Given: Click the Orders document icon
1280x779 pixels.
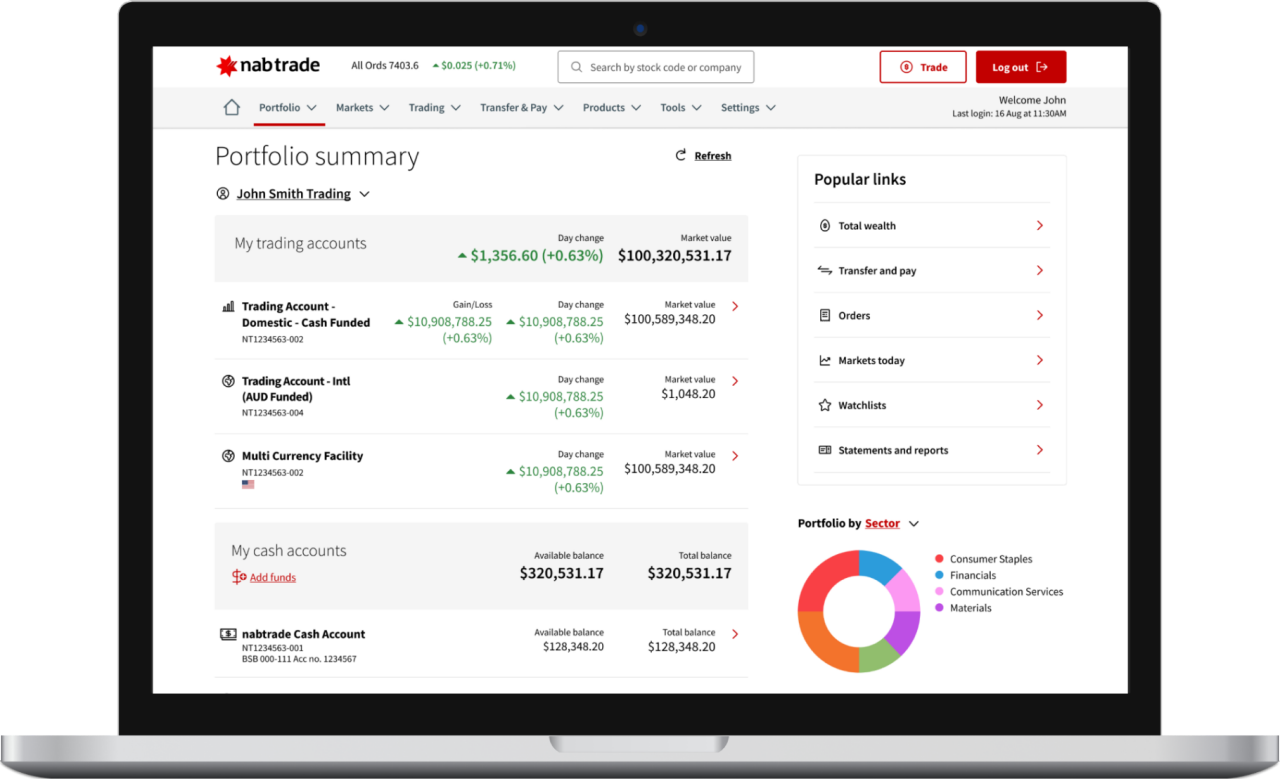Looking at the screenshot, I should tap(825, 315).
